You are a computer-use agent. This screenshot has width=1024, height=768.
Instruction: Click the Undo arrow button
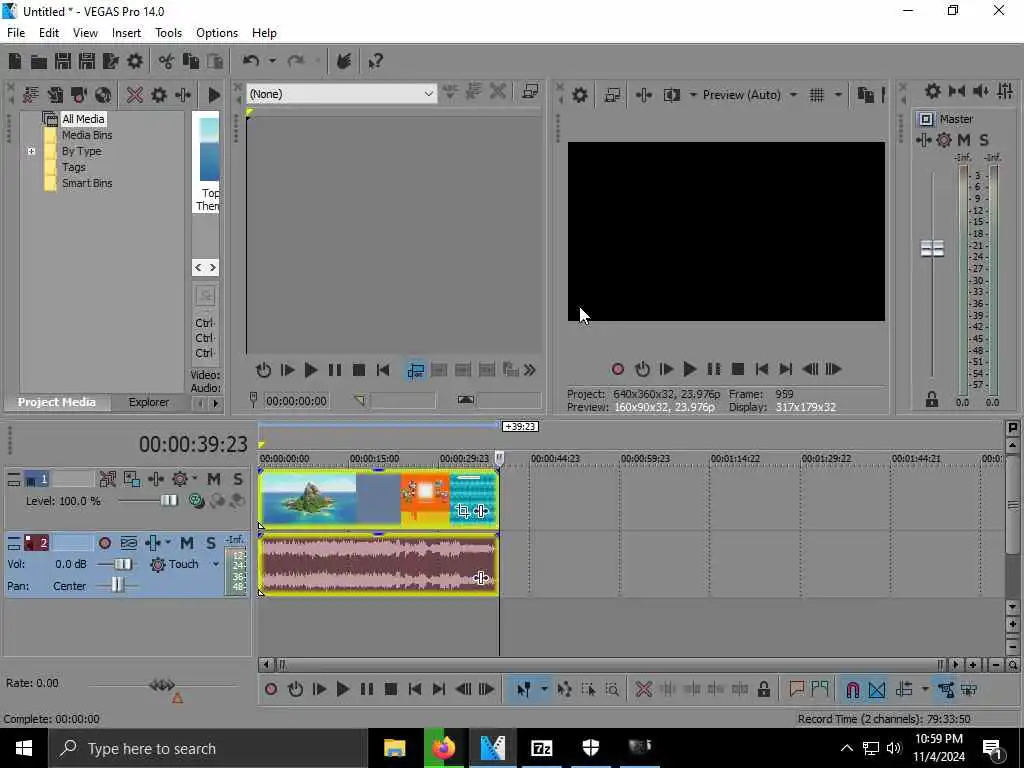[x=251, y=61]
